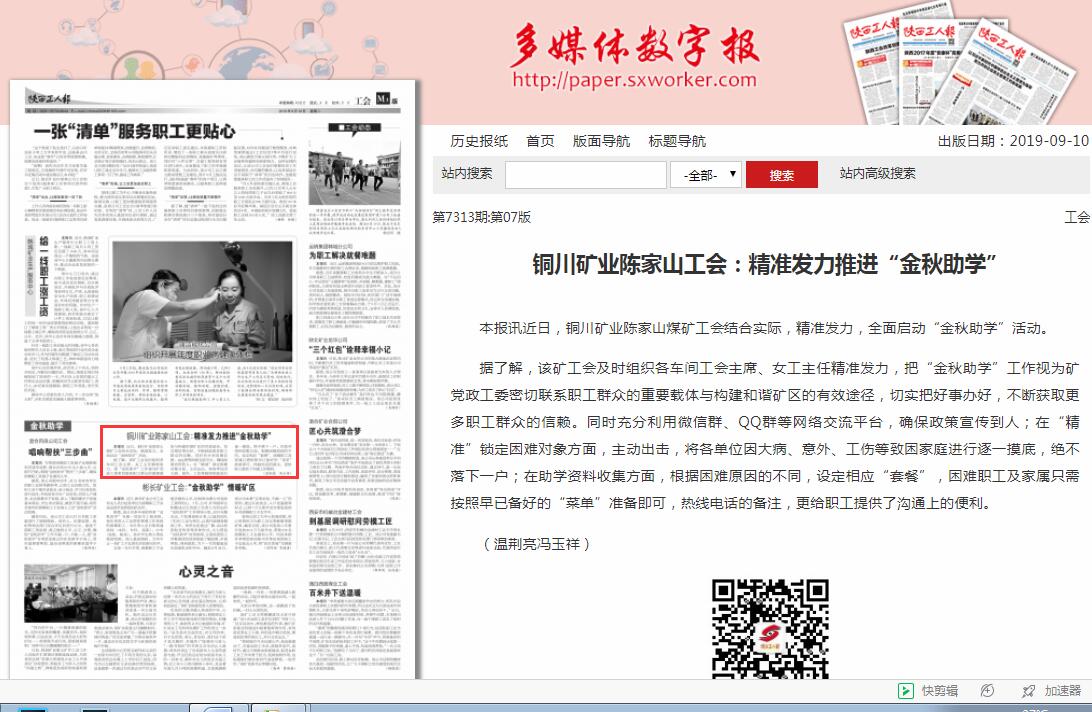Image resolution: width=1092 pixels, height=712 pixels.
Task: Click the 多媒体数字报 masthead logo
Action: pos(634,46)
